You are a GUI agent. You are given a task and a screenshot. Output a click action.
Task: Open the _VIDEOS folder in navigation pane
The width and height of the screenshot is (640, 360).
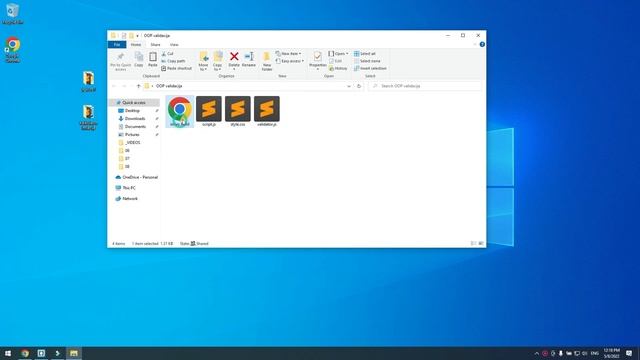[x=133, y=142]
